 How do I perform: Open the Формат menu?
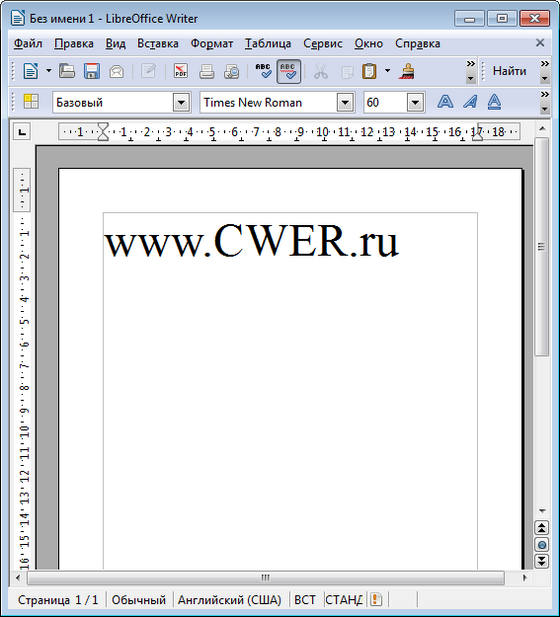[x=212, y=43]
